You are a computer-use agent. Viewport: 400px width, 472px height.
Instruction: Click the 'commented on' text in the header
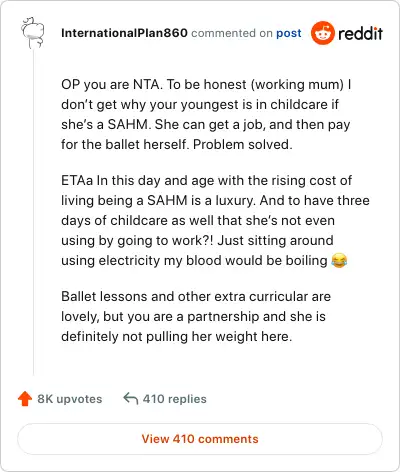point(232,33)
